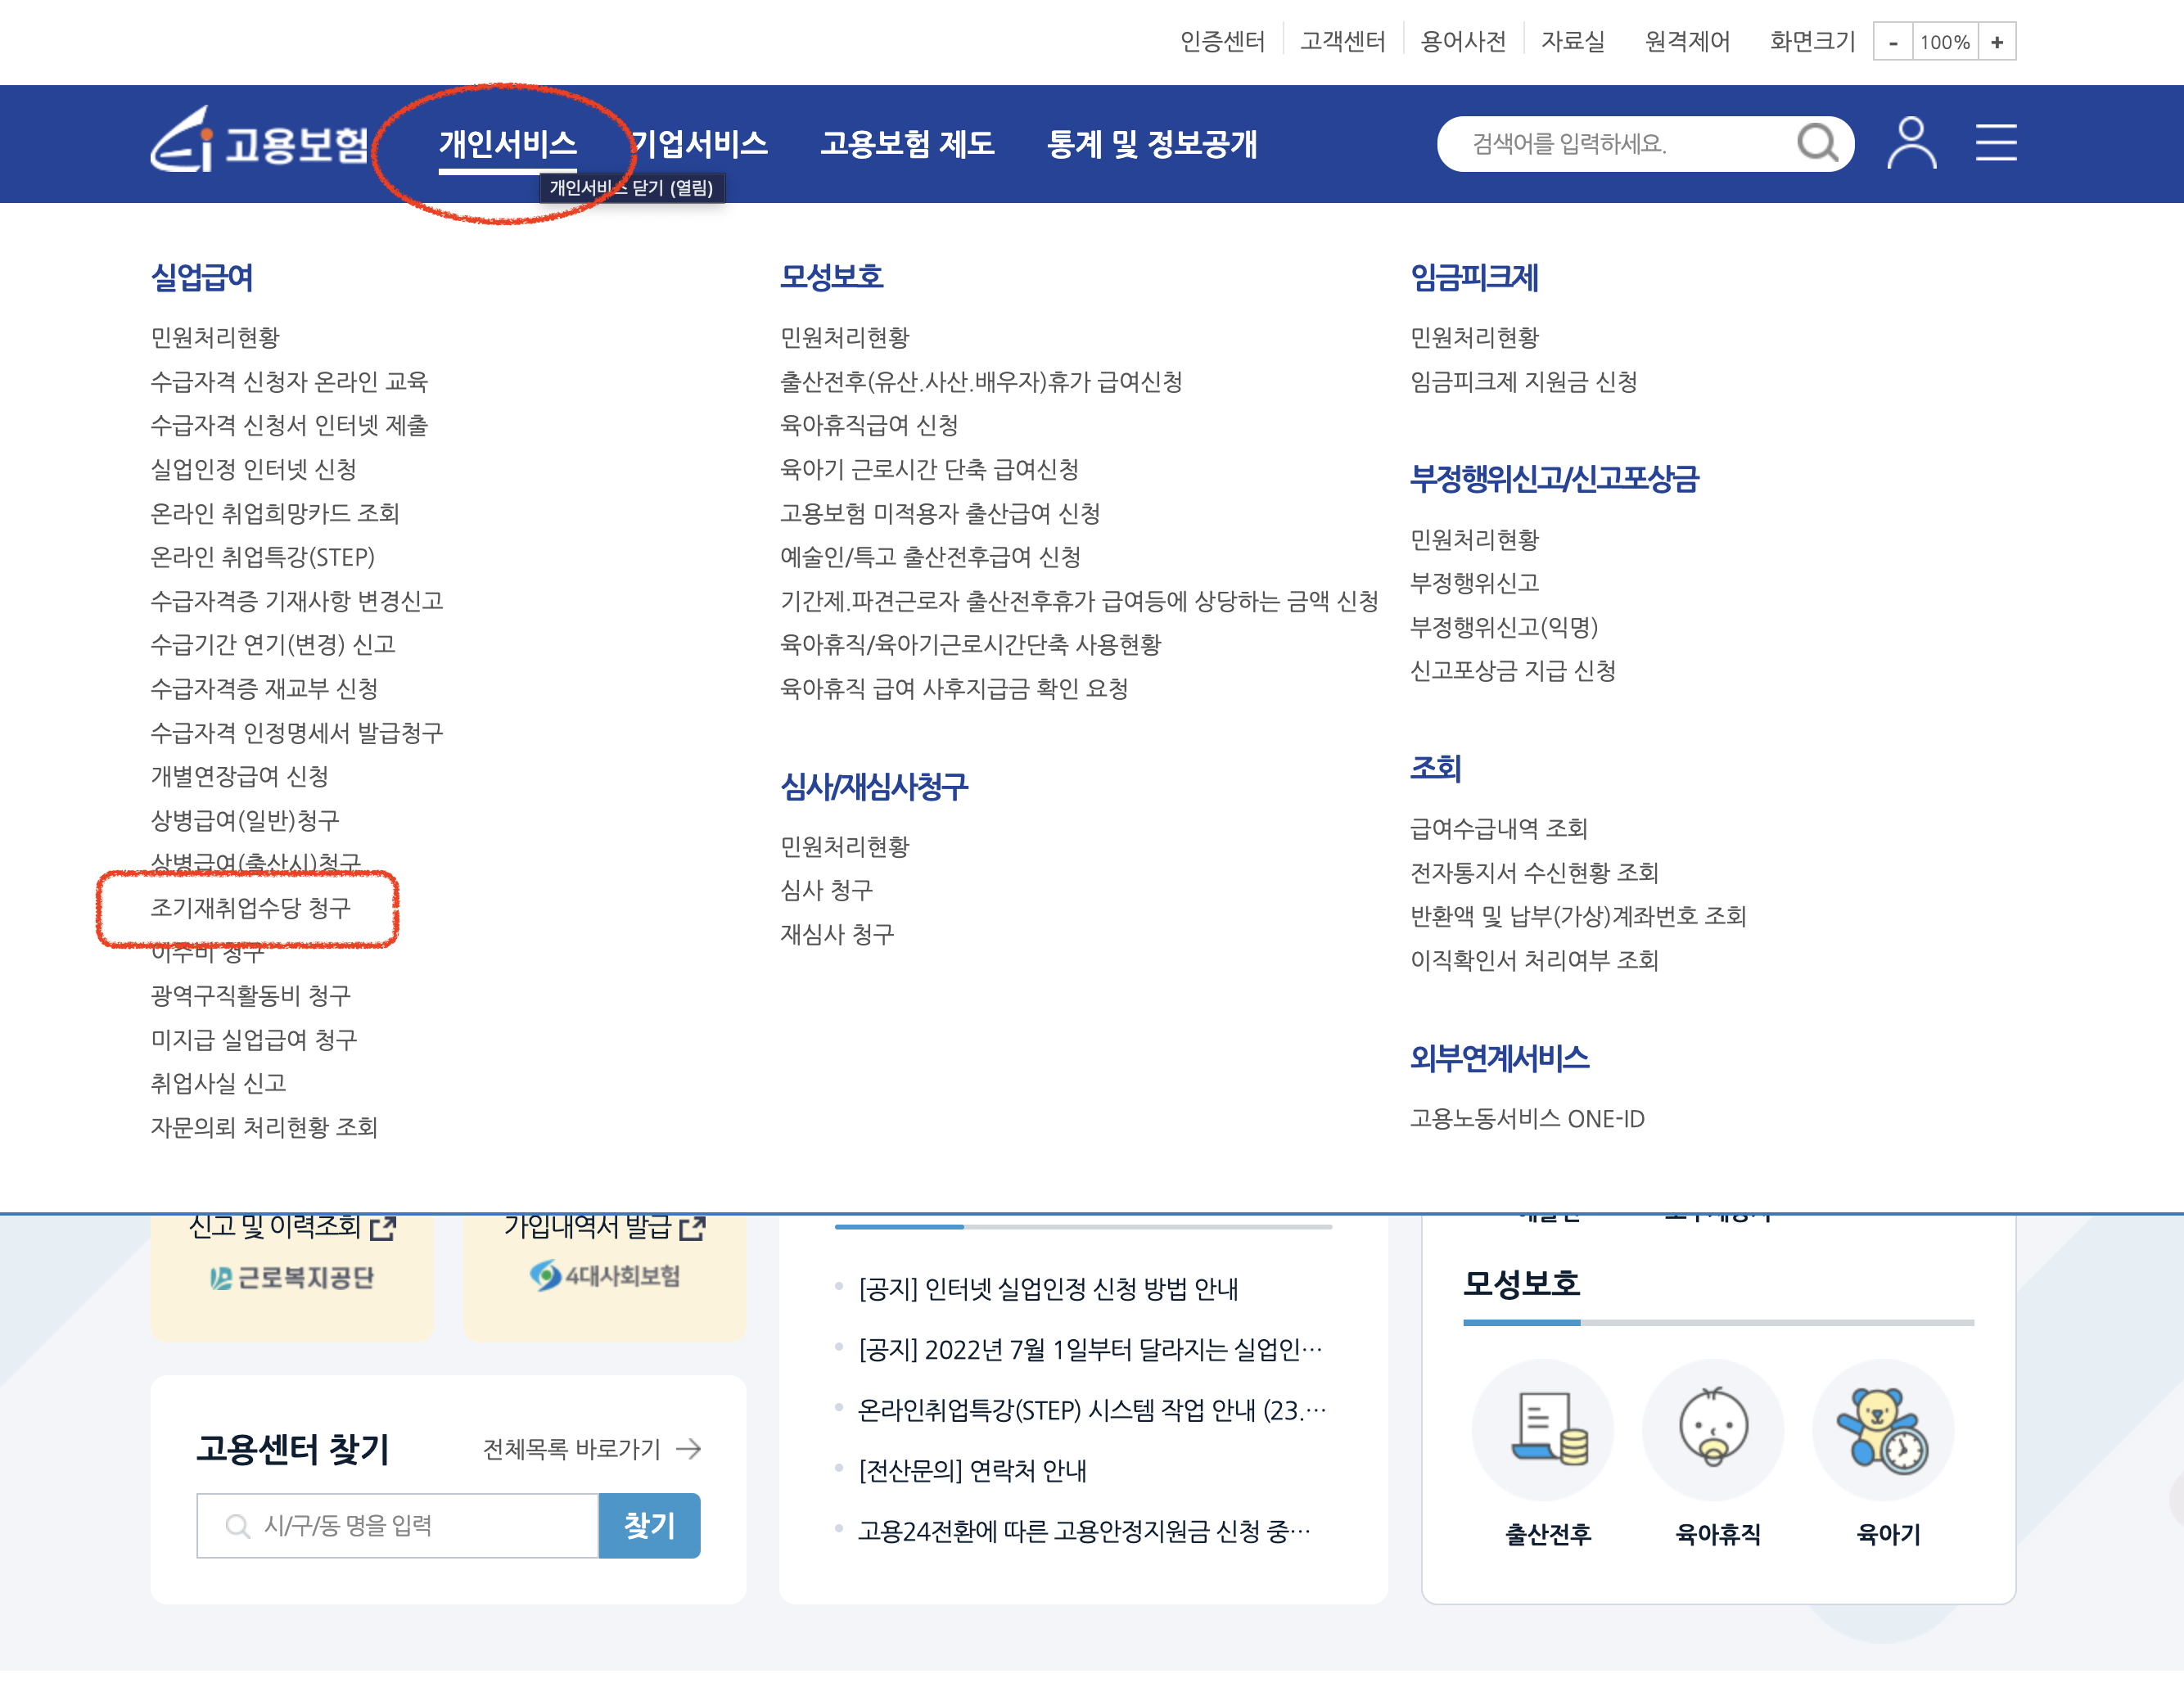2184x1701 pixels.
Task: Open search with the magnifier icon
Action: pos(1818,143)
